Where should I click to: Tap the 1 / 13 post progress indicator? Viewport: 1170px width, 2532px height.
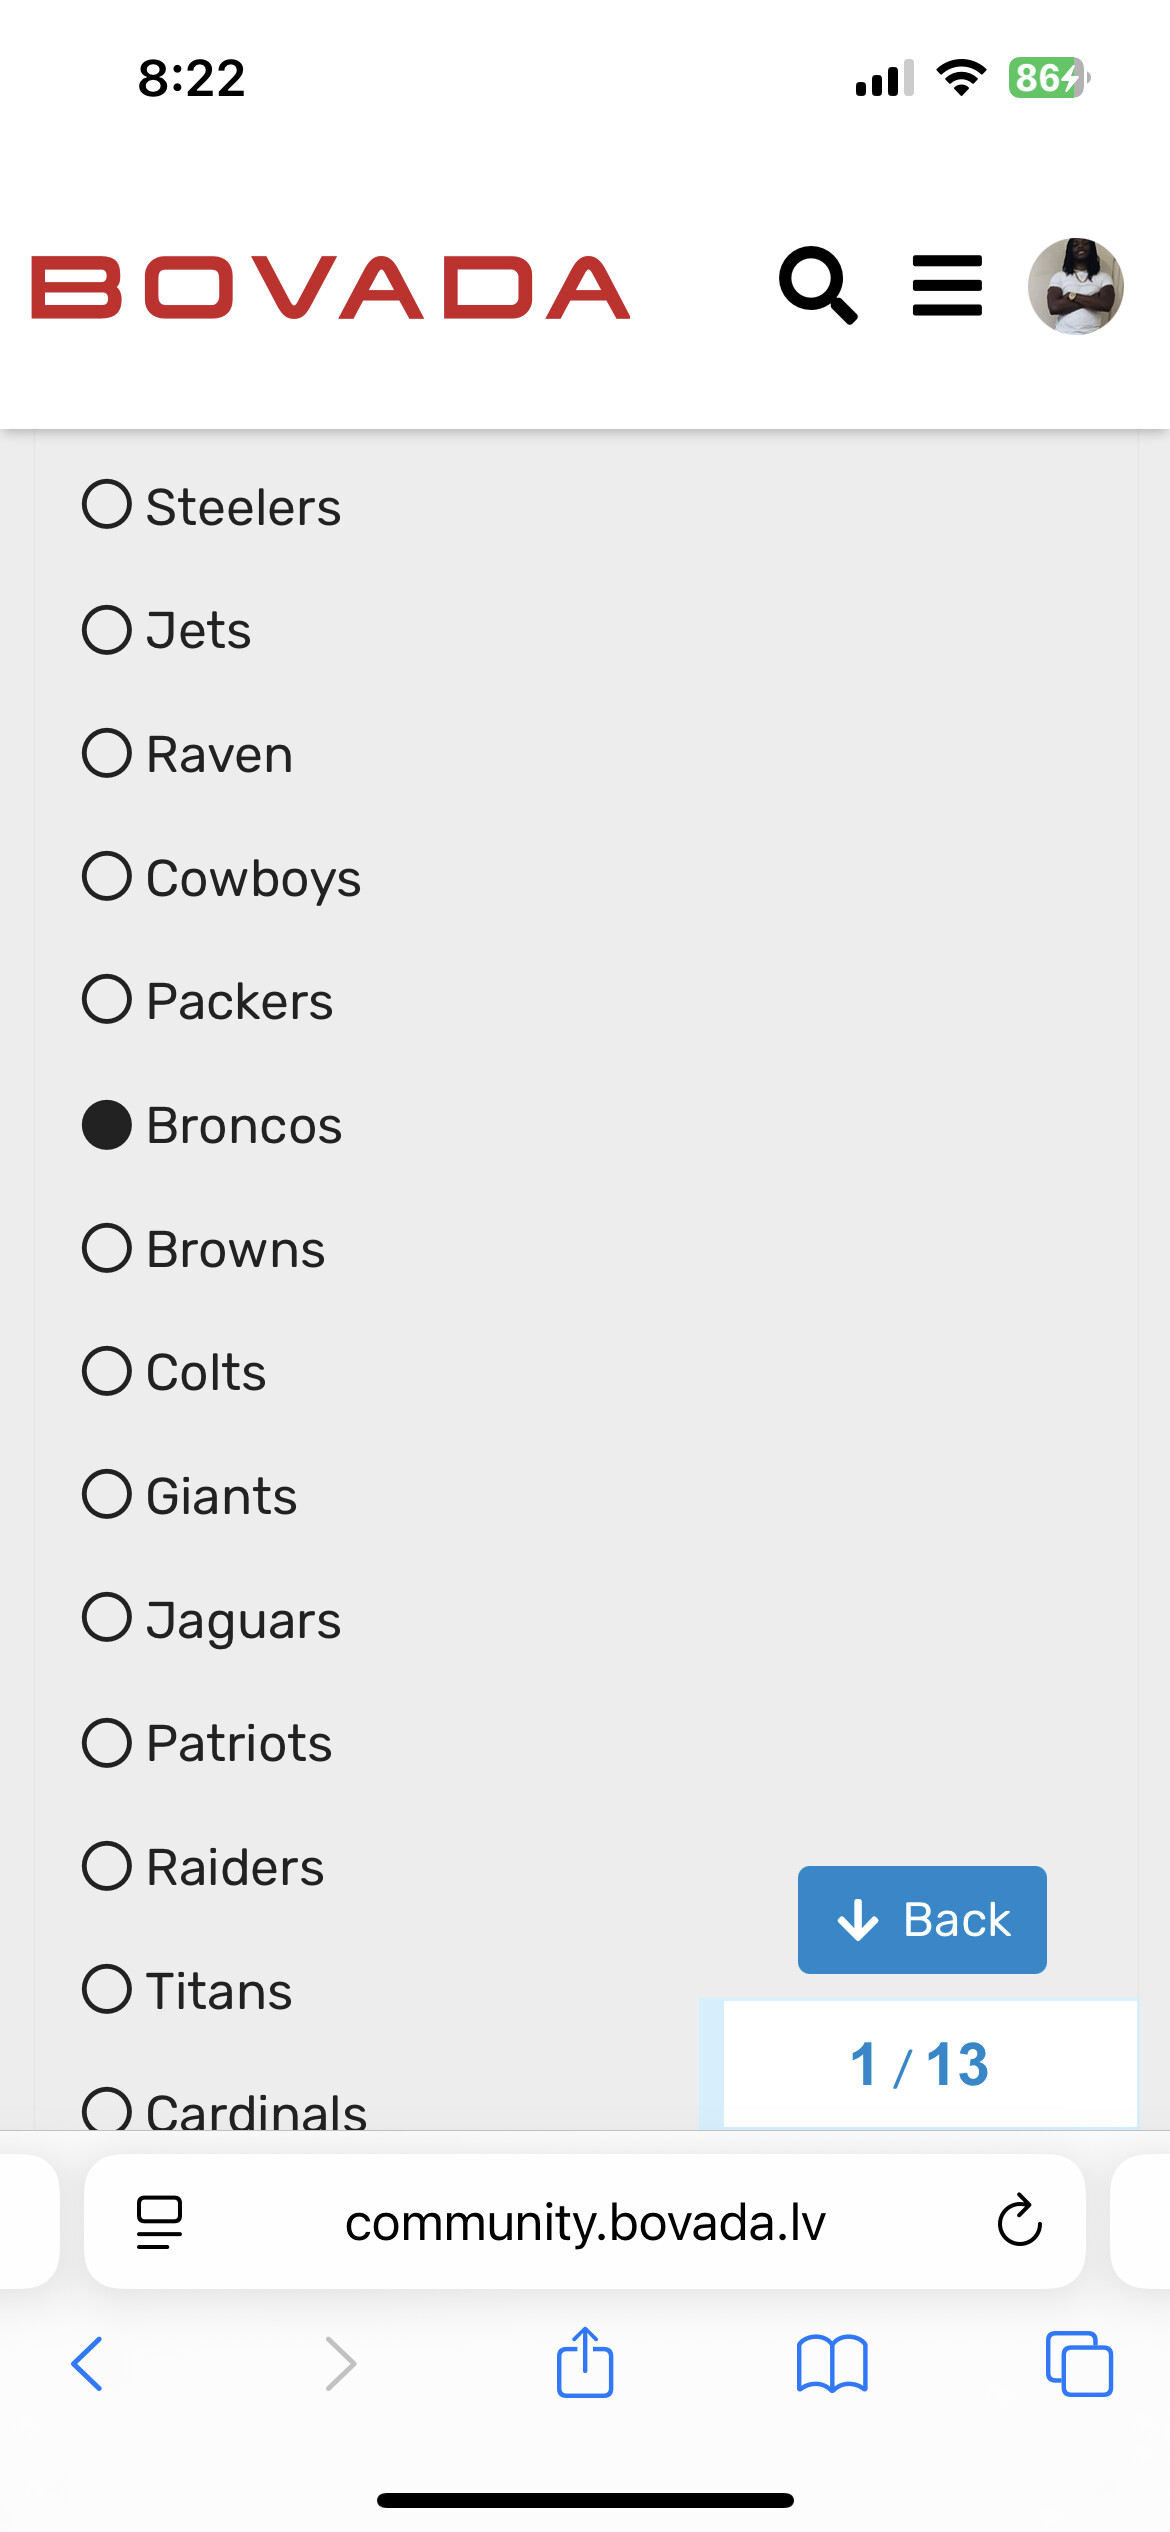920,2064
